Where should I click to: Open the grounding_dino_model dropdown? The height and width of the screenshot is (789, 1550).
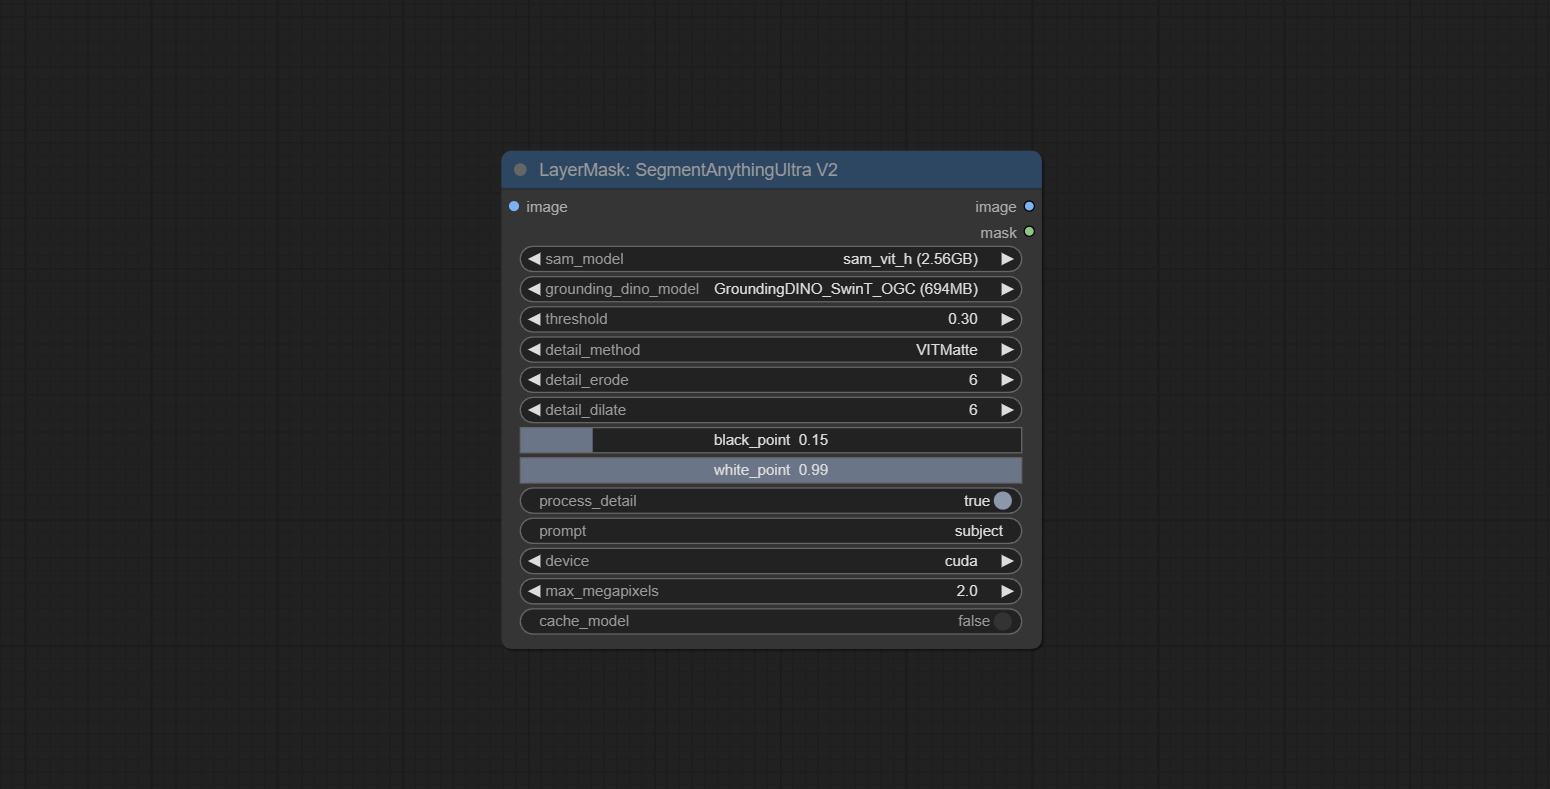coord(770,289)
